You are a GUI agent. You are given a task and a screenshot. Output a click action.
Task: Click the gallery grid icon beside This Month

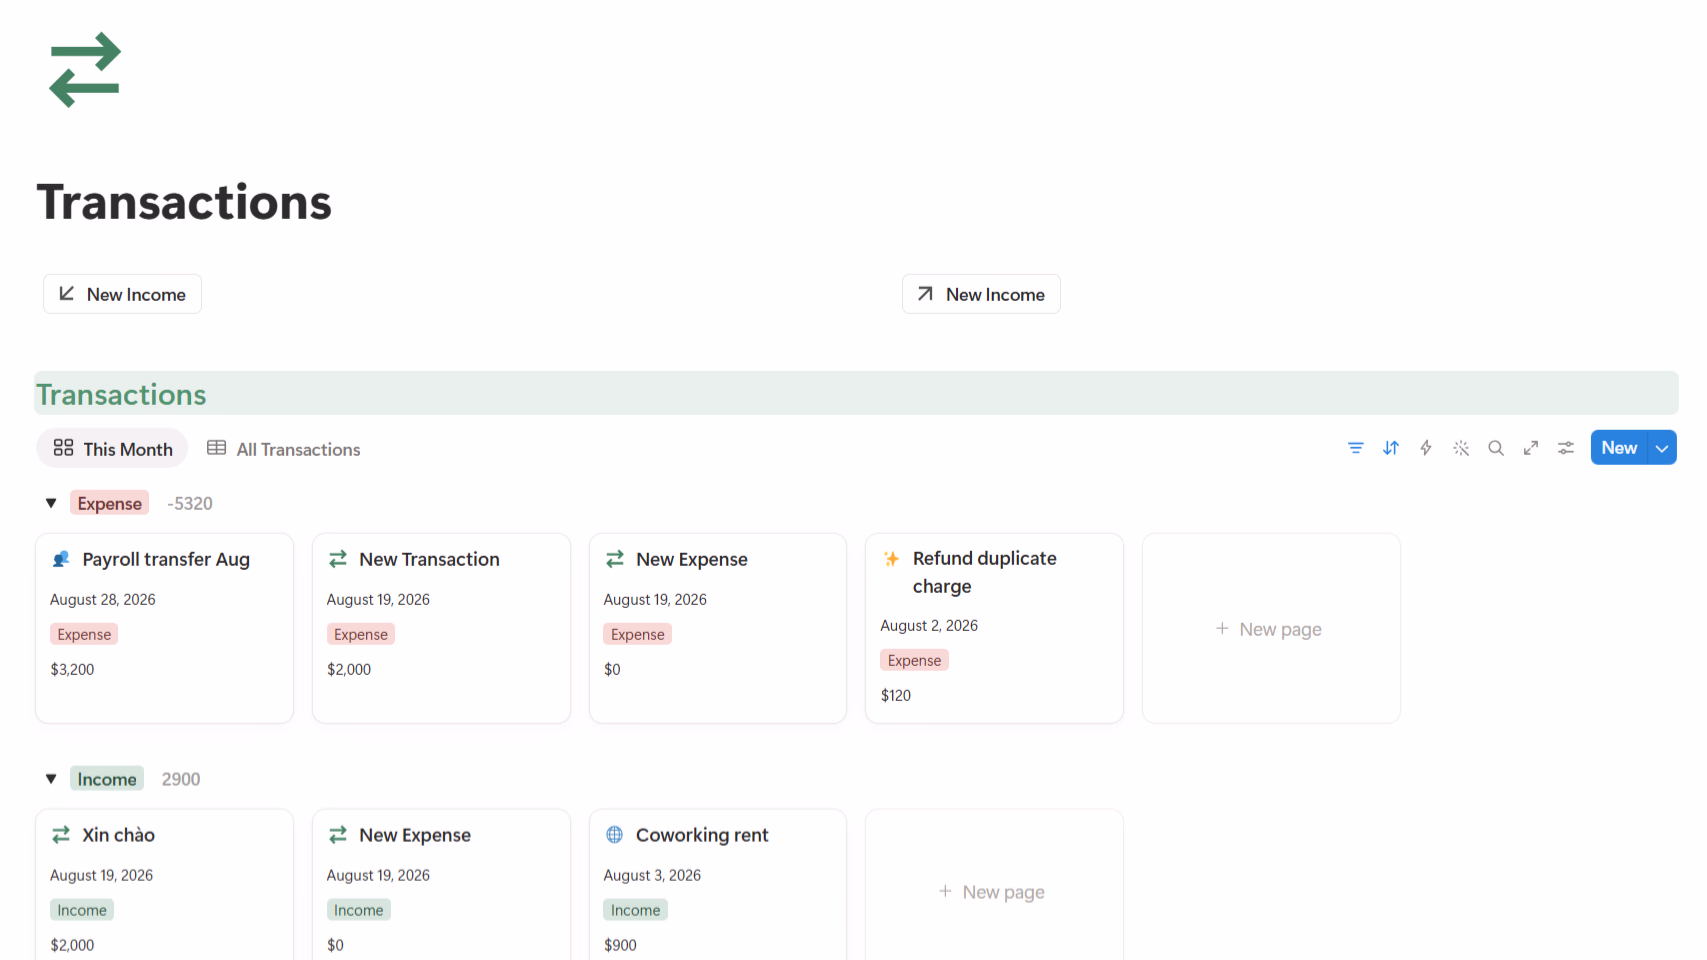[63, 448]
